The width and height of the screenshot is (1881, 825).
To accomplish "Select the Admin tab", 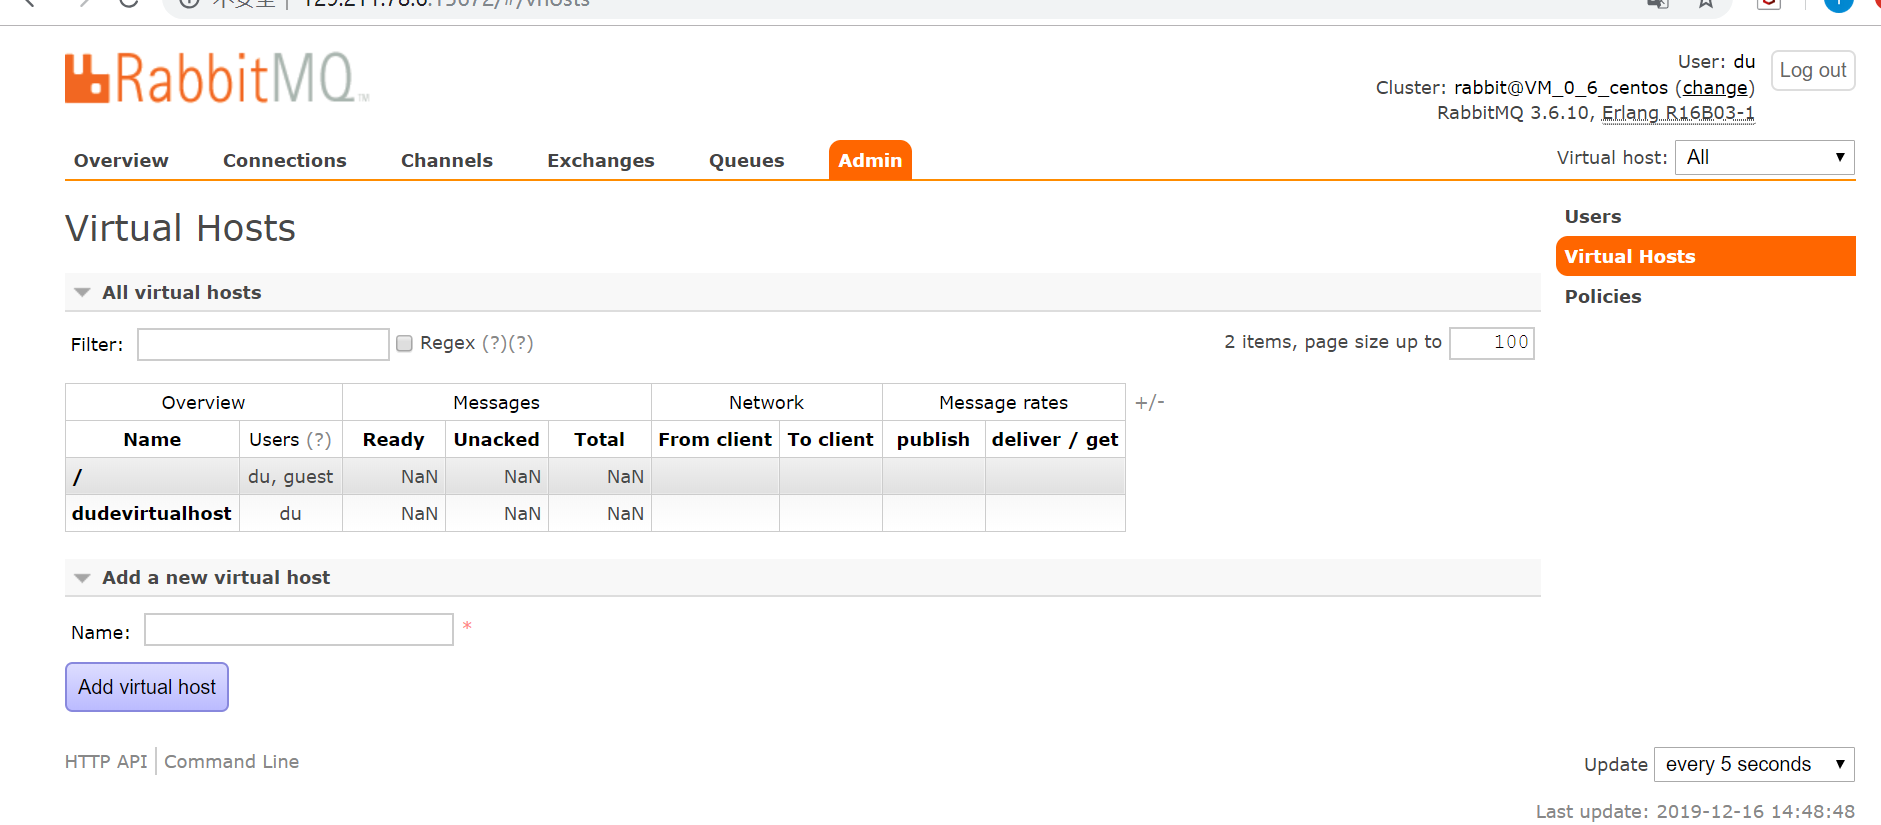I will (870, 160).
